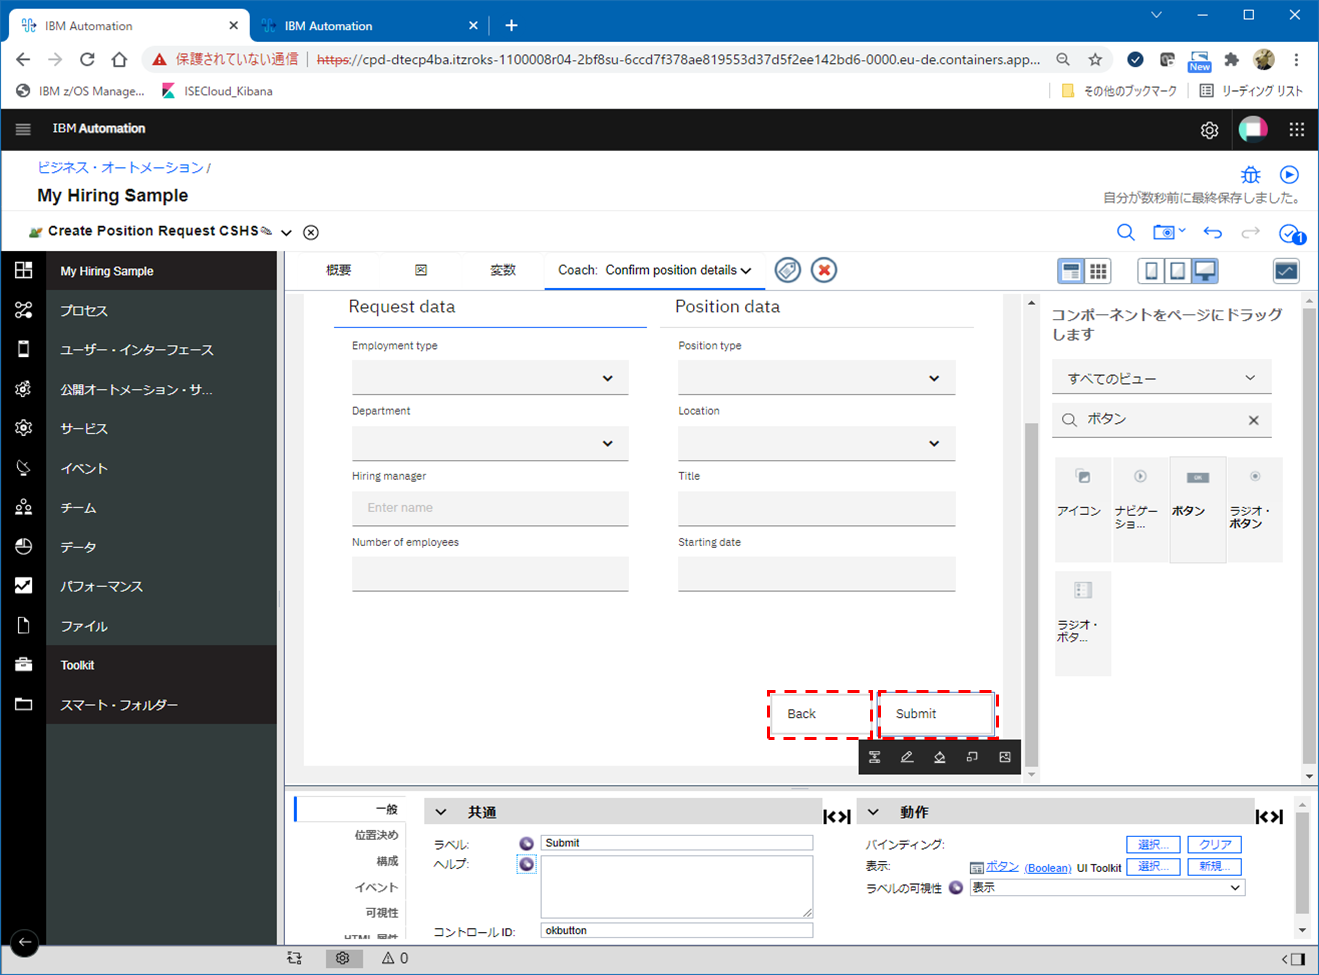Viewport: 1319px width, 975px height.
Task: Delete coach with red X icon
Action: pyautogui.click(x=824, y=270)
